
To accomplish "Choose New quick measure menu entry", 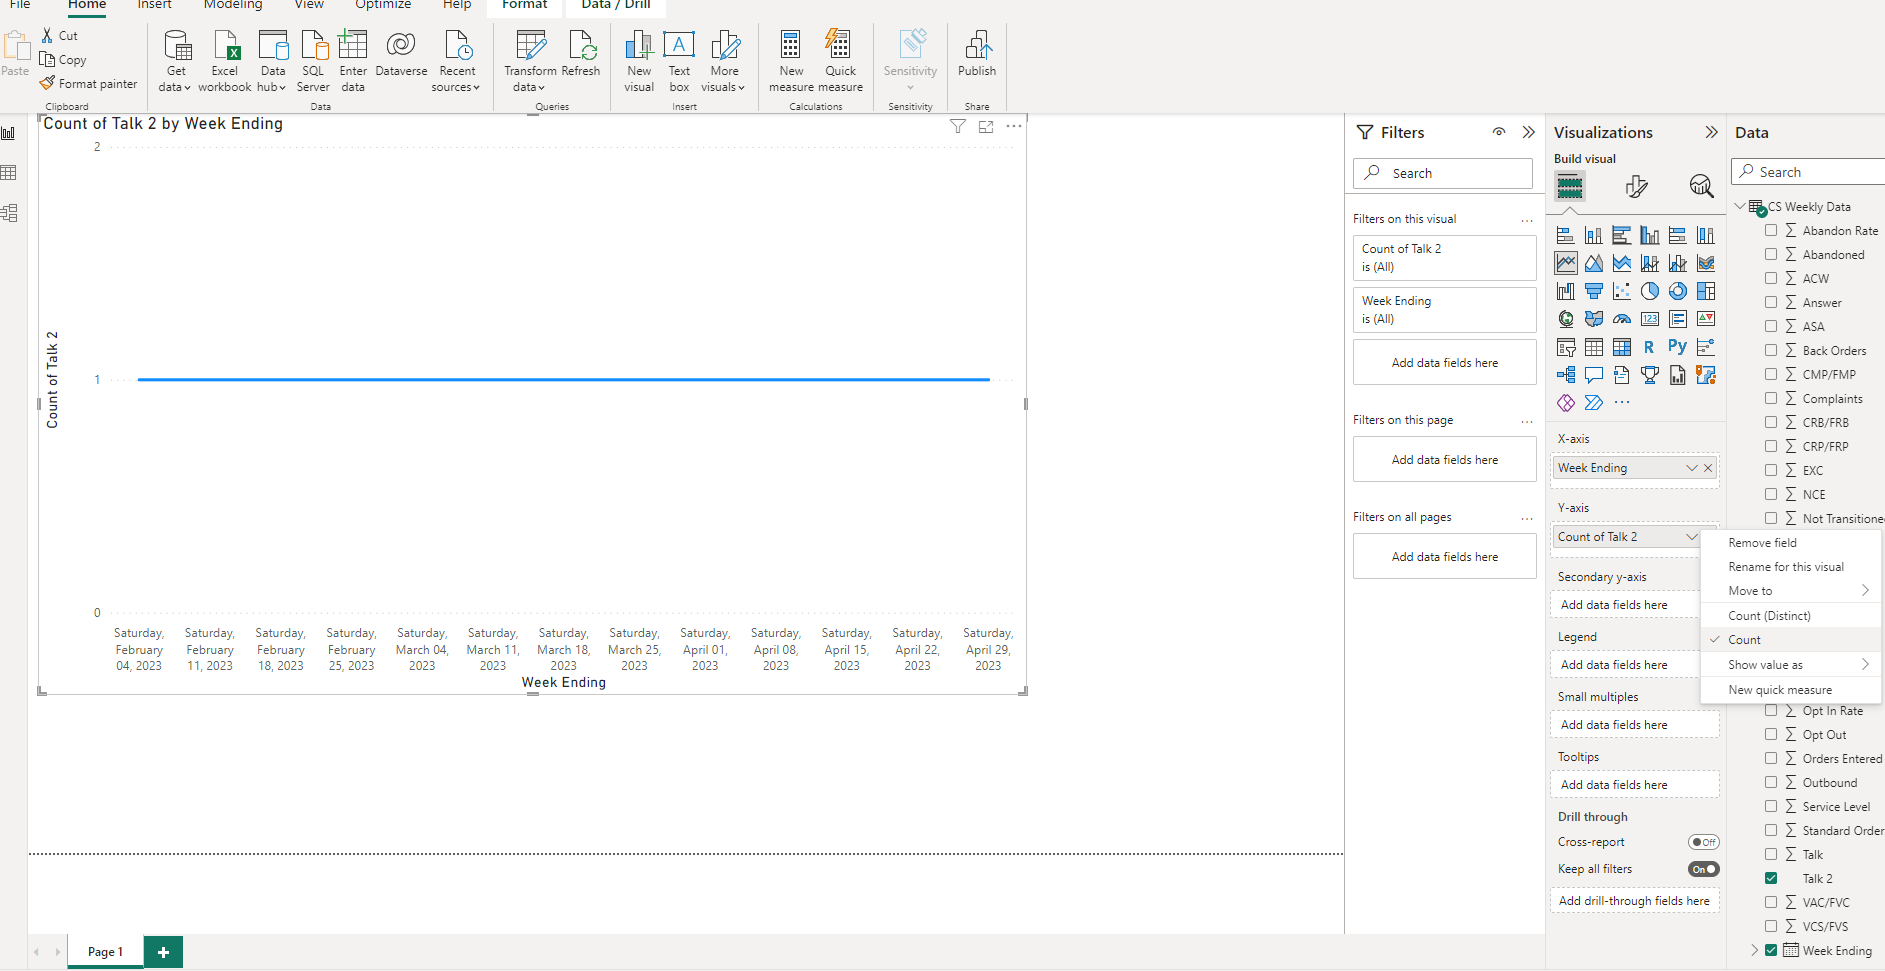I will (x=1790, y=690).
